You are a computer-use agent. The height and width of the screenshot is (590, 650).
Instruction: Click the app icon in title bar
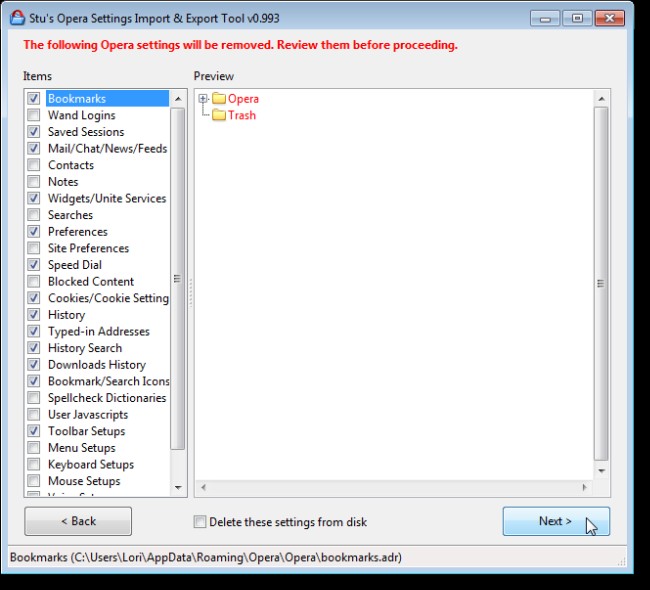(x=17, y=18)
